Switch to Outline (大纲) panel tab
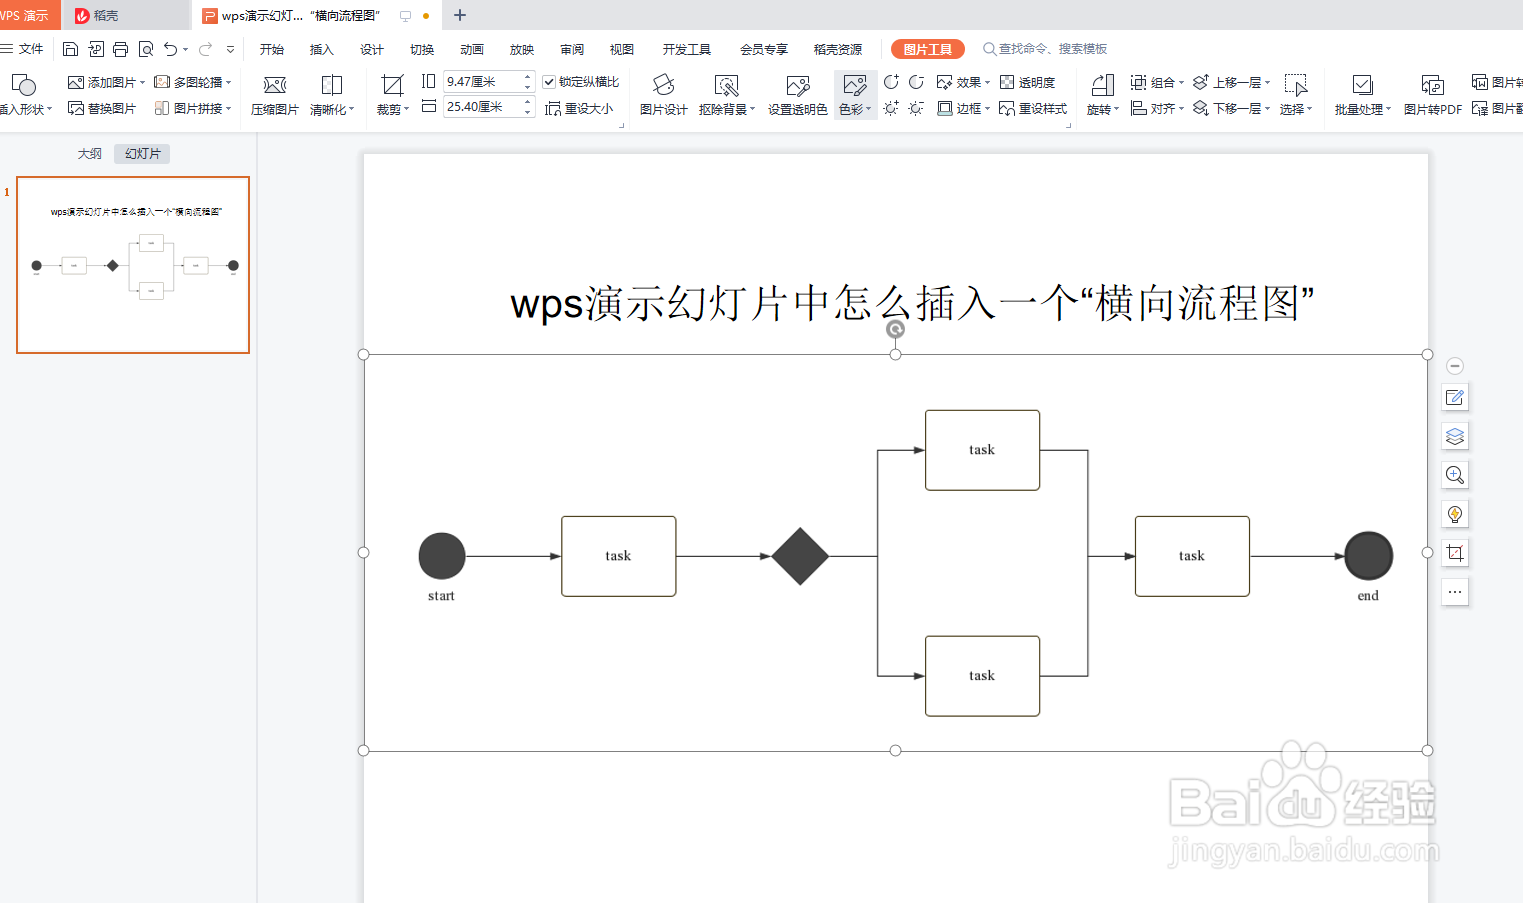Image resolution: width=1523 pixels, height=903 pixels. [90, 154]
